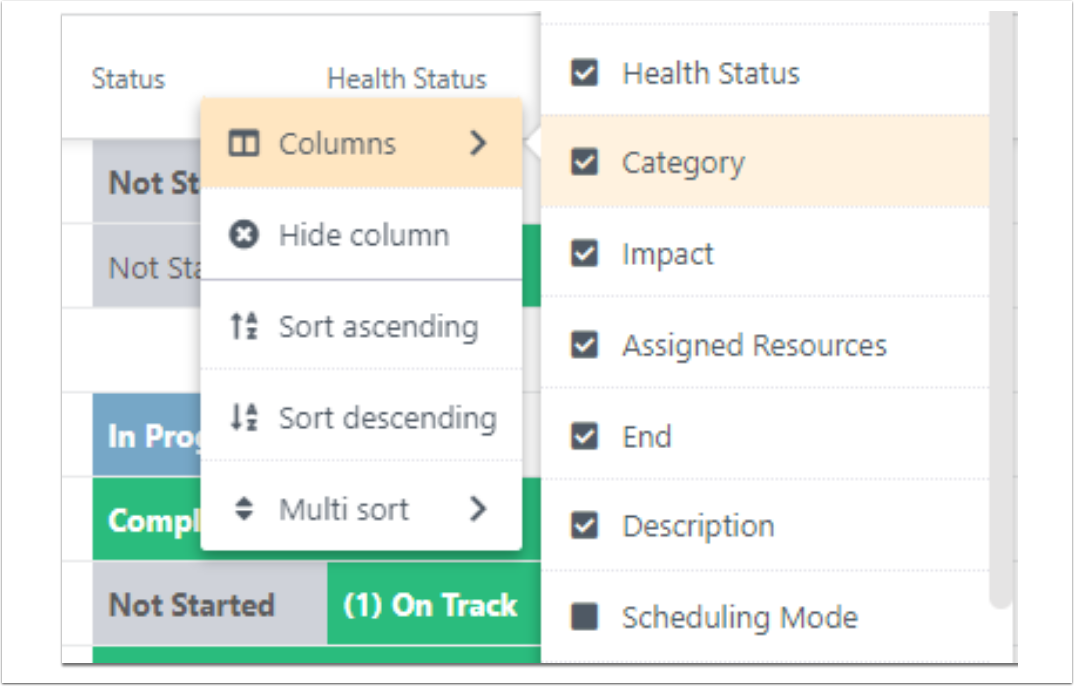Uncheck the Health Status checkbox
Screen dimensions: 1074x686
(584, 73)
